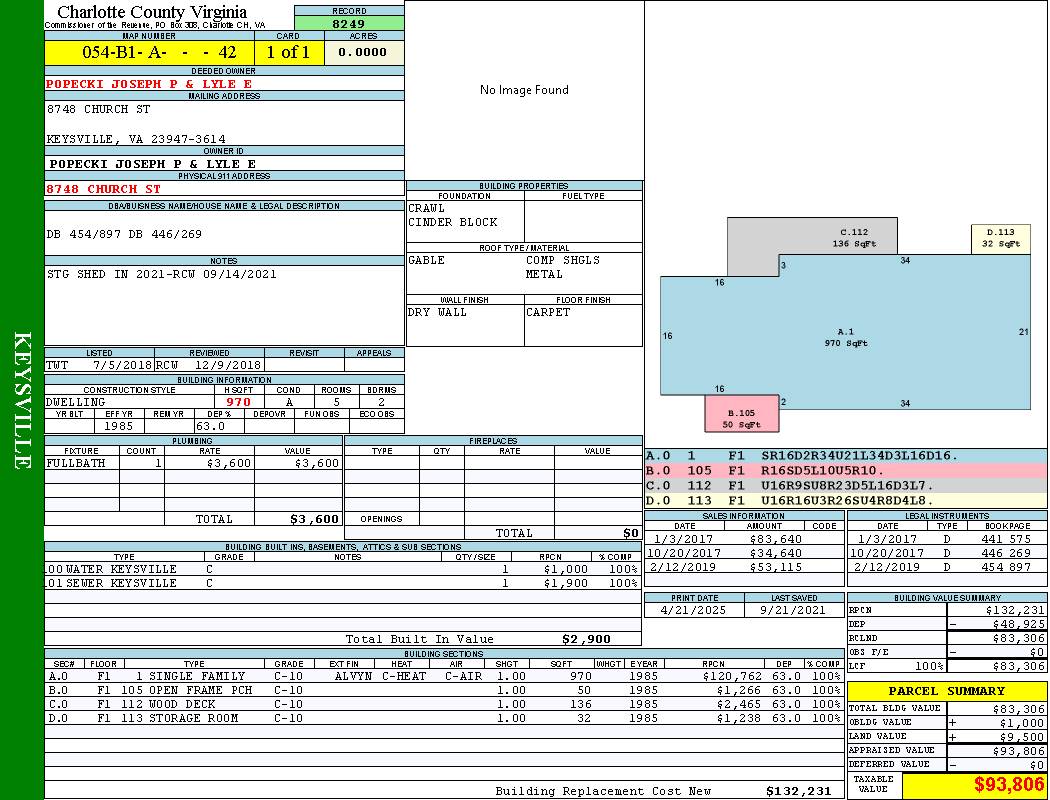1050x800 pixels.
Task: Click red H SQFT value 970
Action: tap(238, 402)
